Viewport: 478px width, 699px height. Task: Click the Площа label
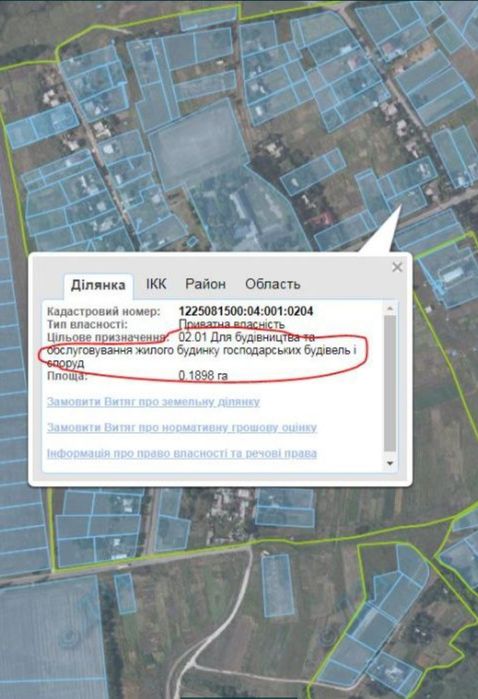[x=67, y=376]
